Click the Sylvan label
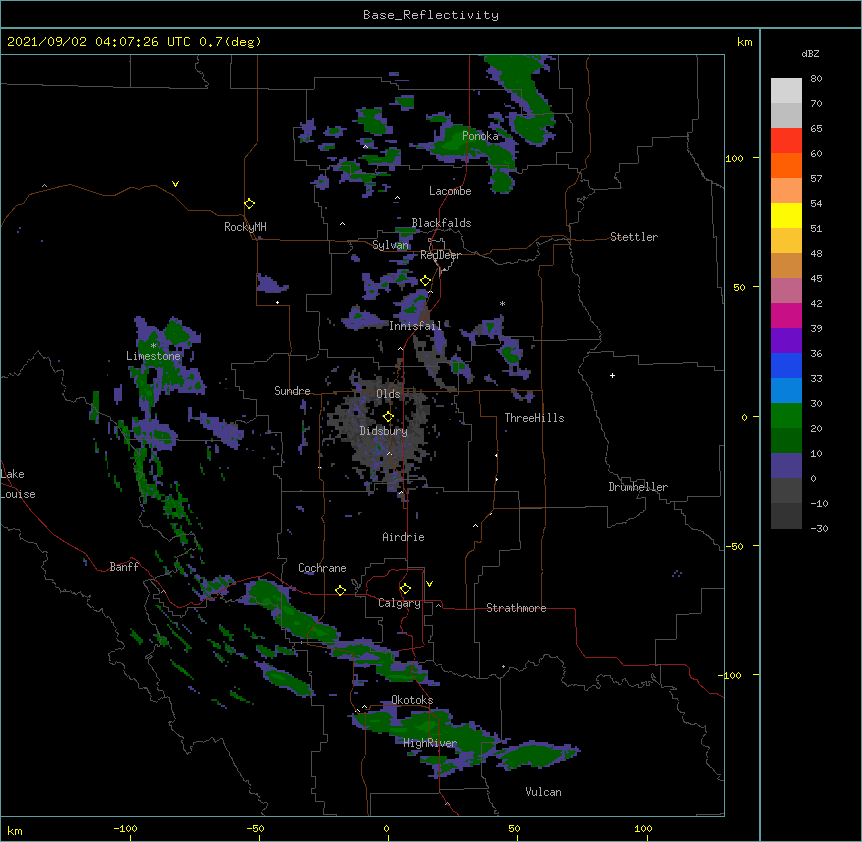862x842 pixels. (x=390, y=245)
